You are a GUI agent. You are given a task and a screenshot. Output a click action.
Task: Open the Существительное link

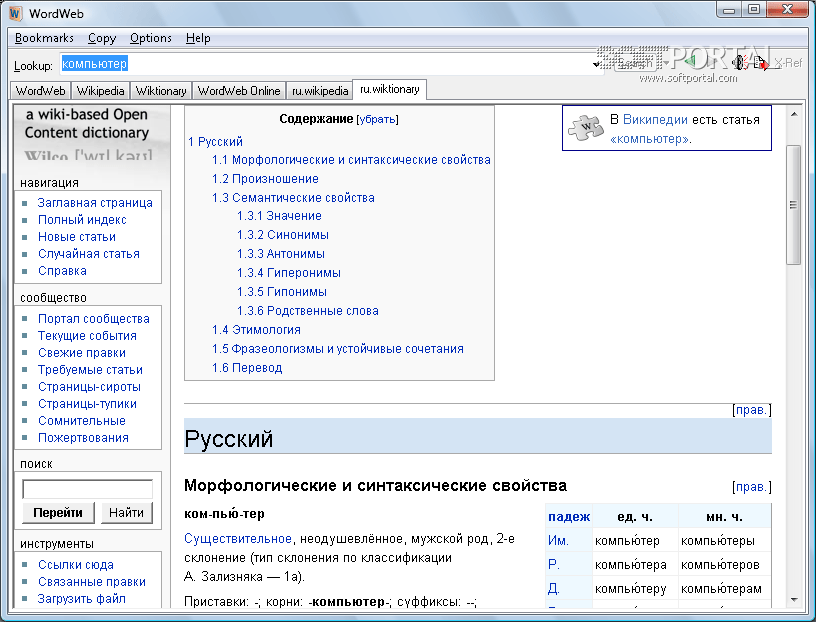pyautogui.click(x=238, y=539)
